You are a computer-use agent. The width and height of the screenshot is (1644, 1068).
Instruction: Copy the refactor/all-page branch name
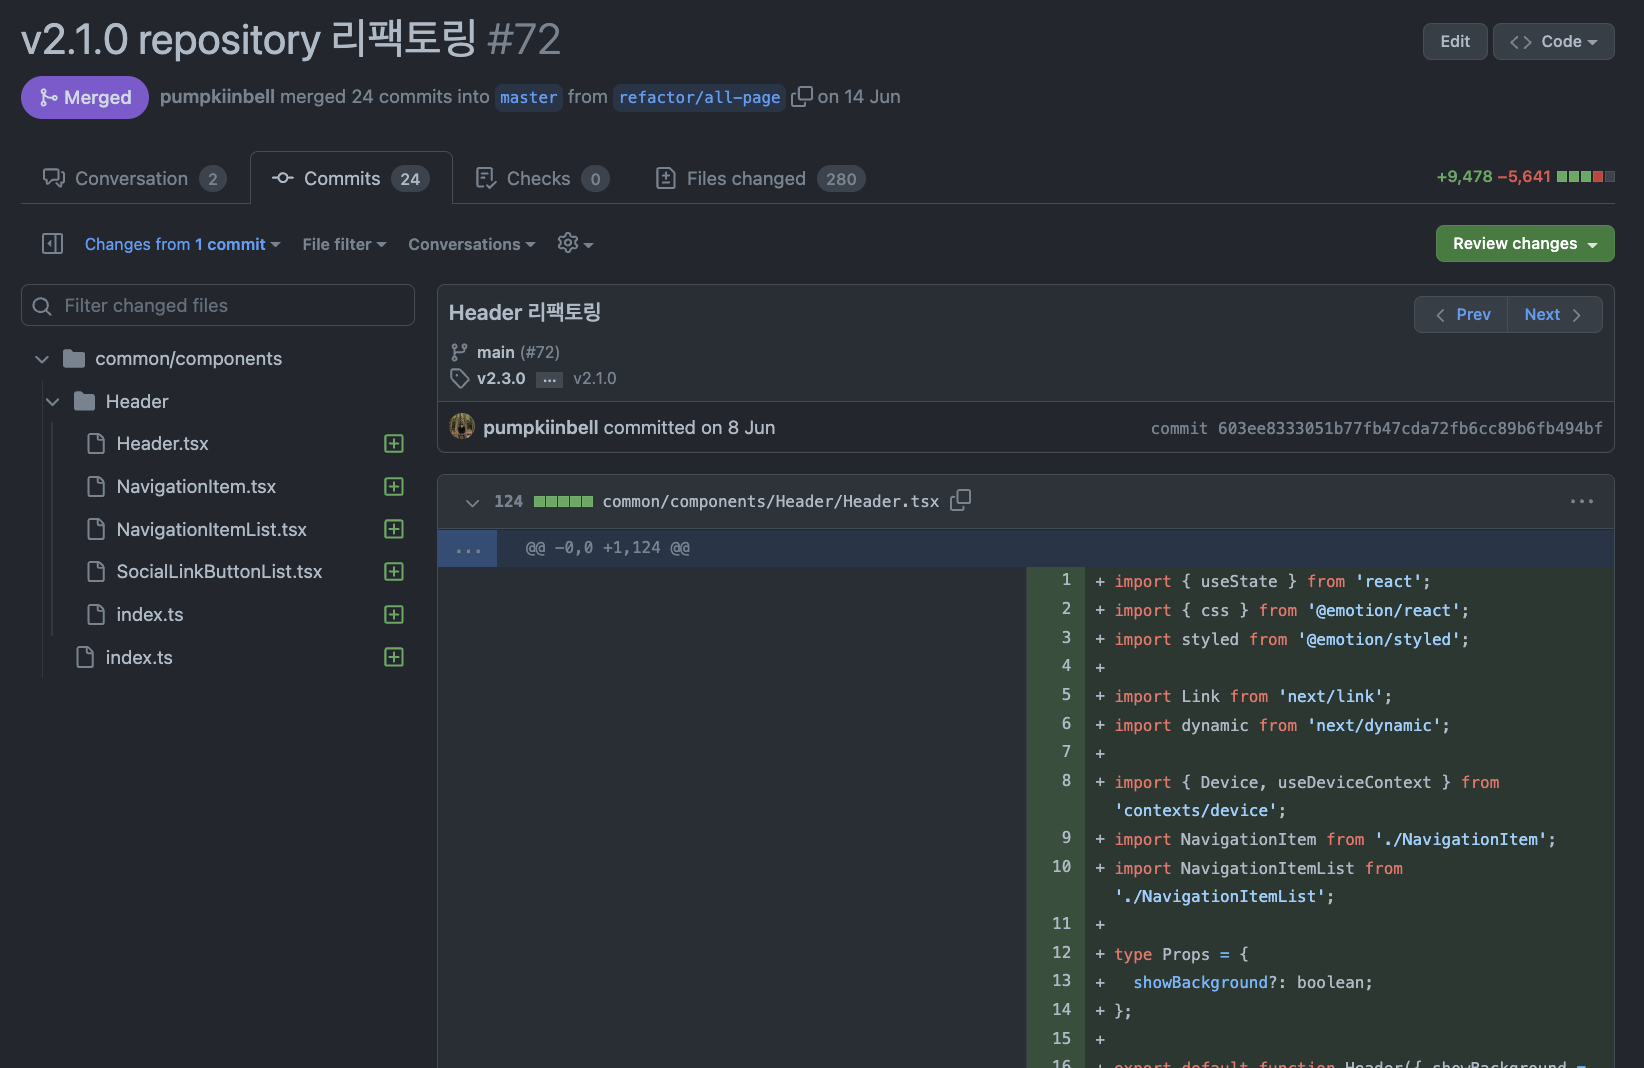coord(801,97)
